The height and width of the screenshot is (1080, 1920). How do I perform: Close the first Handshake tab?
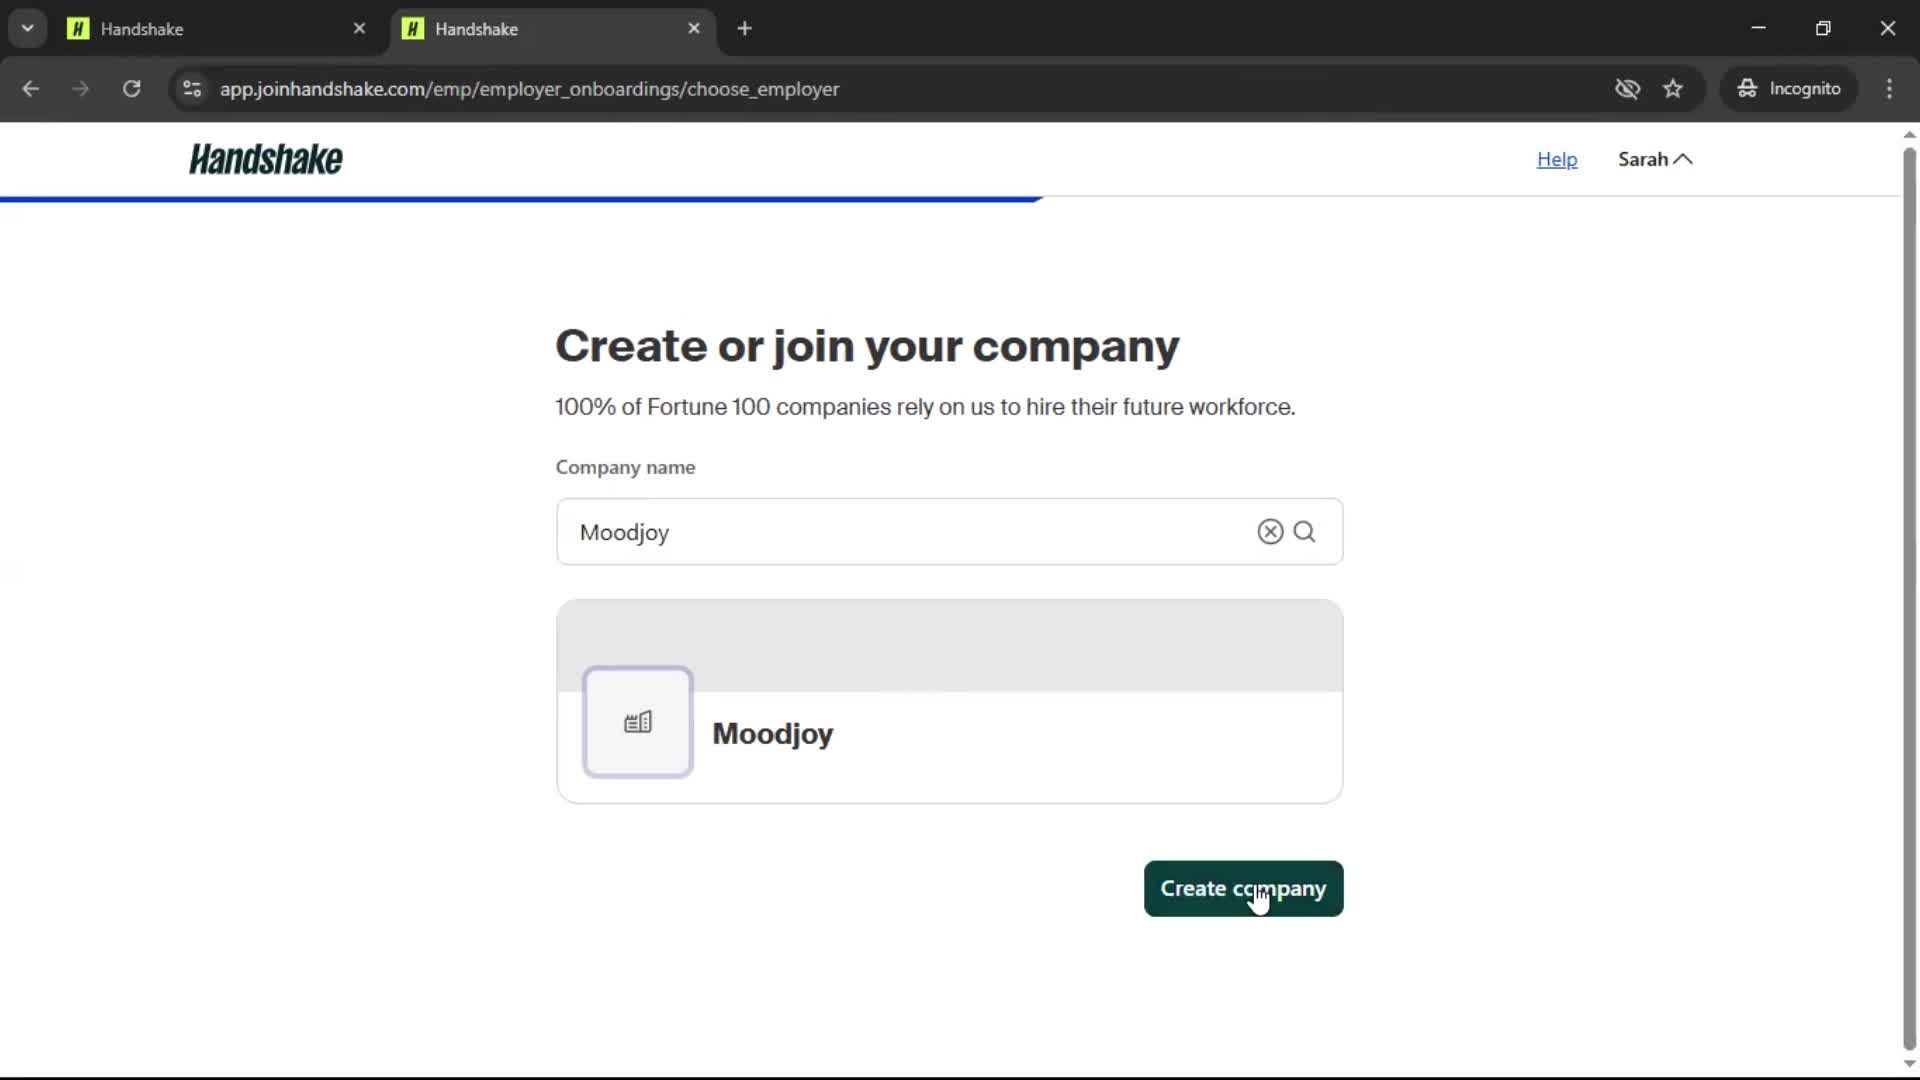359,29
